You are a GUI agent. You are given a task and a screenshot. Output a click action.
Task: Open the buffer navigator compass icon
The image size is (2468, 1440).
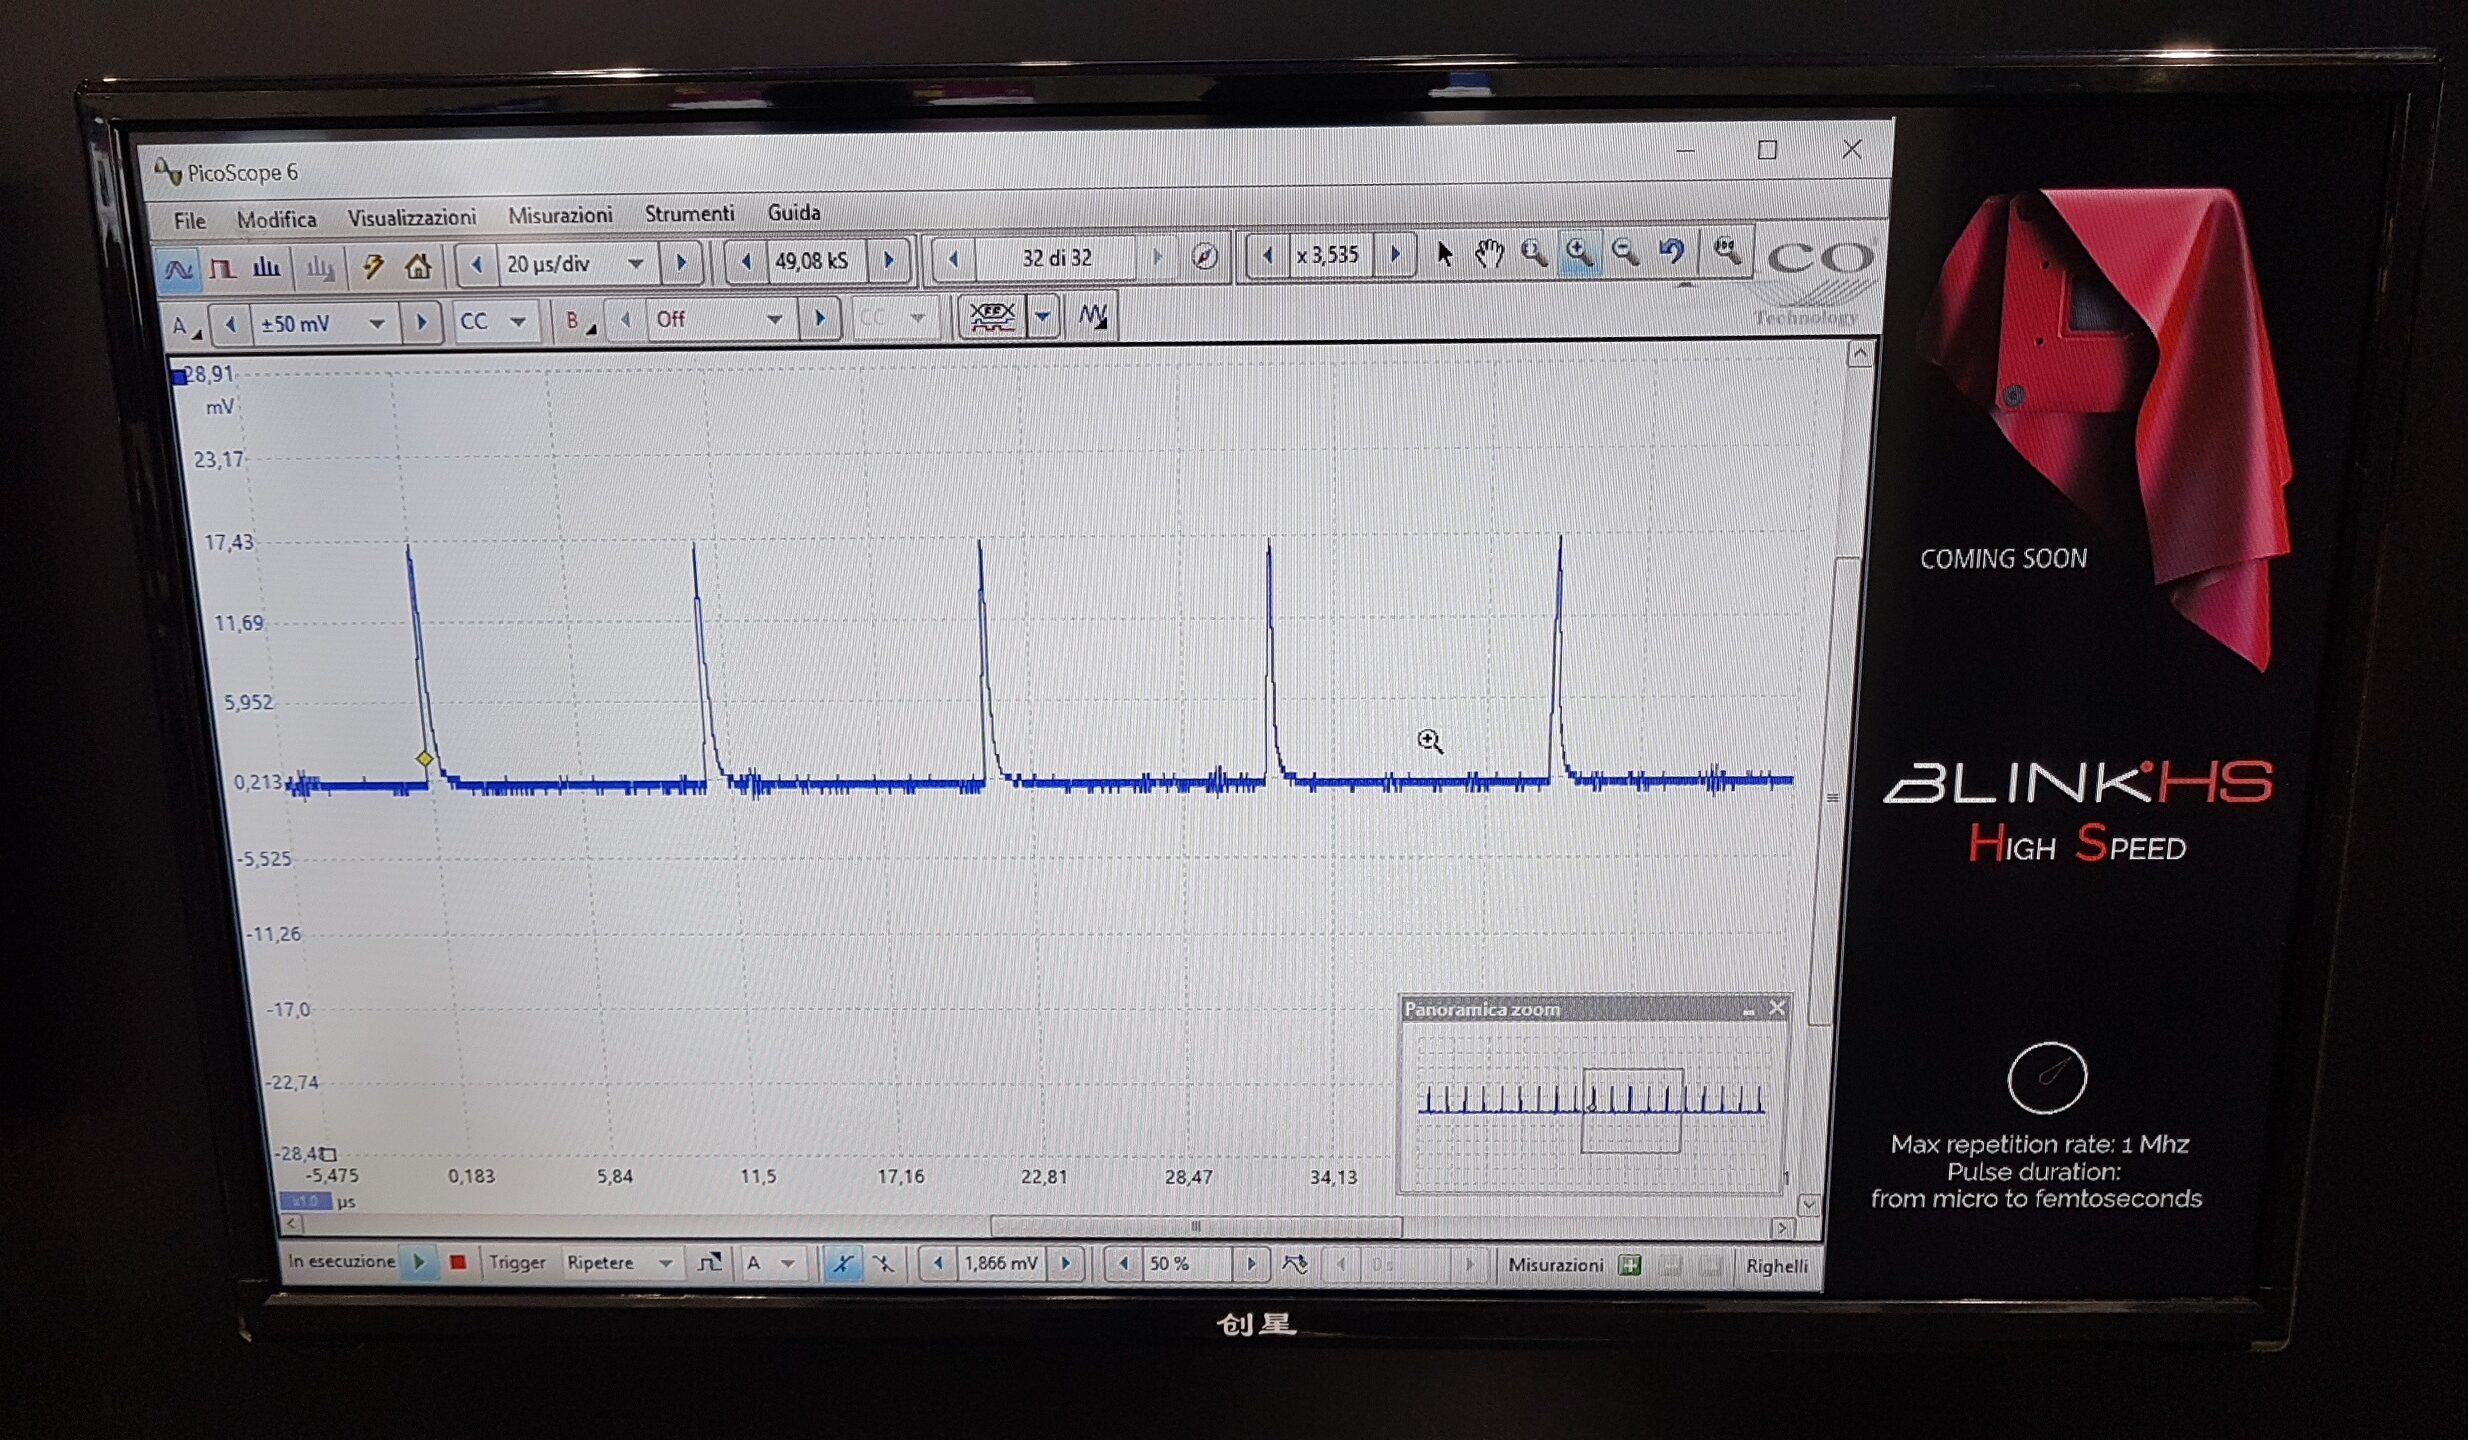pyautogui.click(x=1205, y=257)
